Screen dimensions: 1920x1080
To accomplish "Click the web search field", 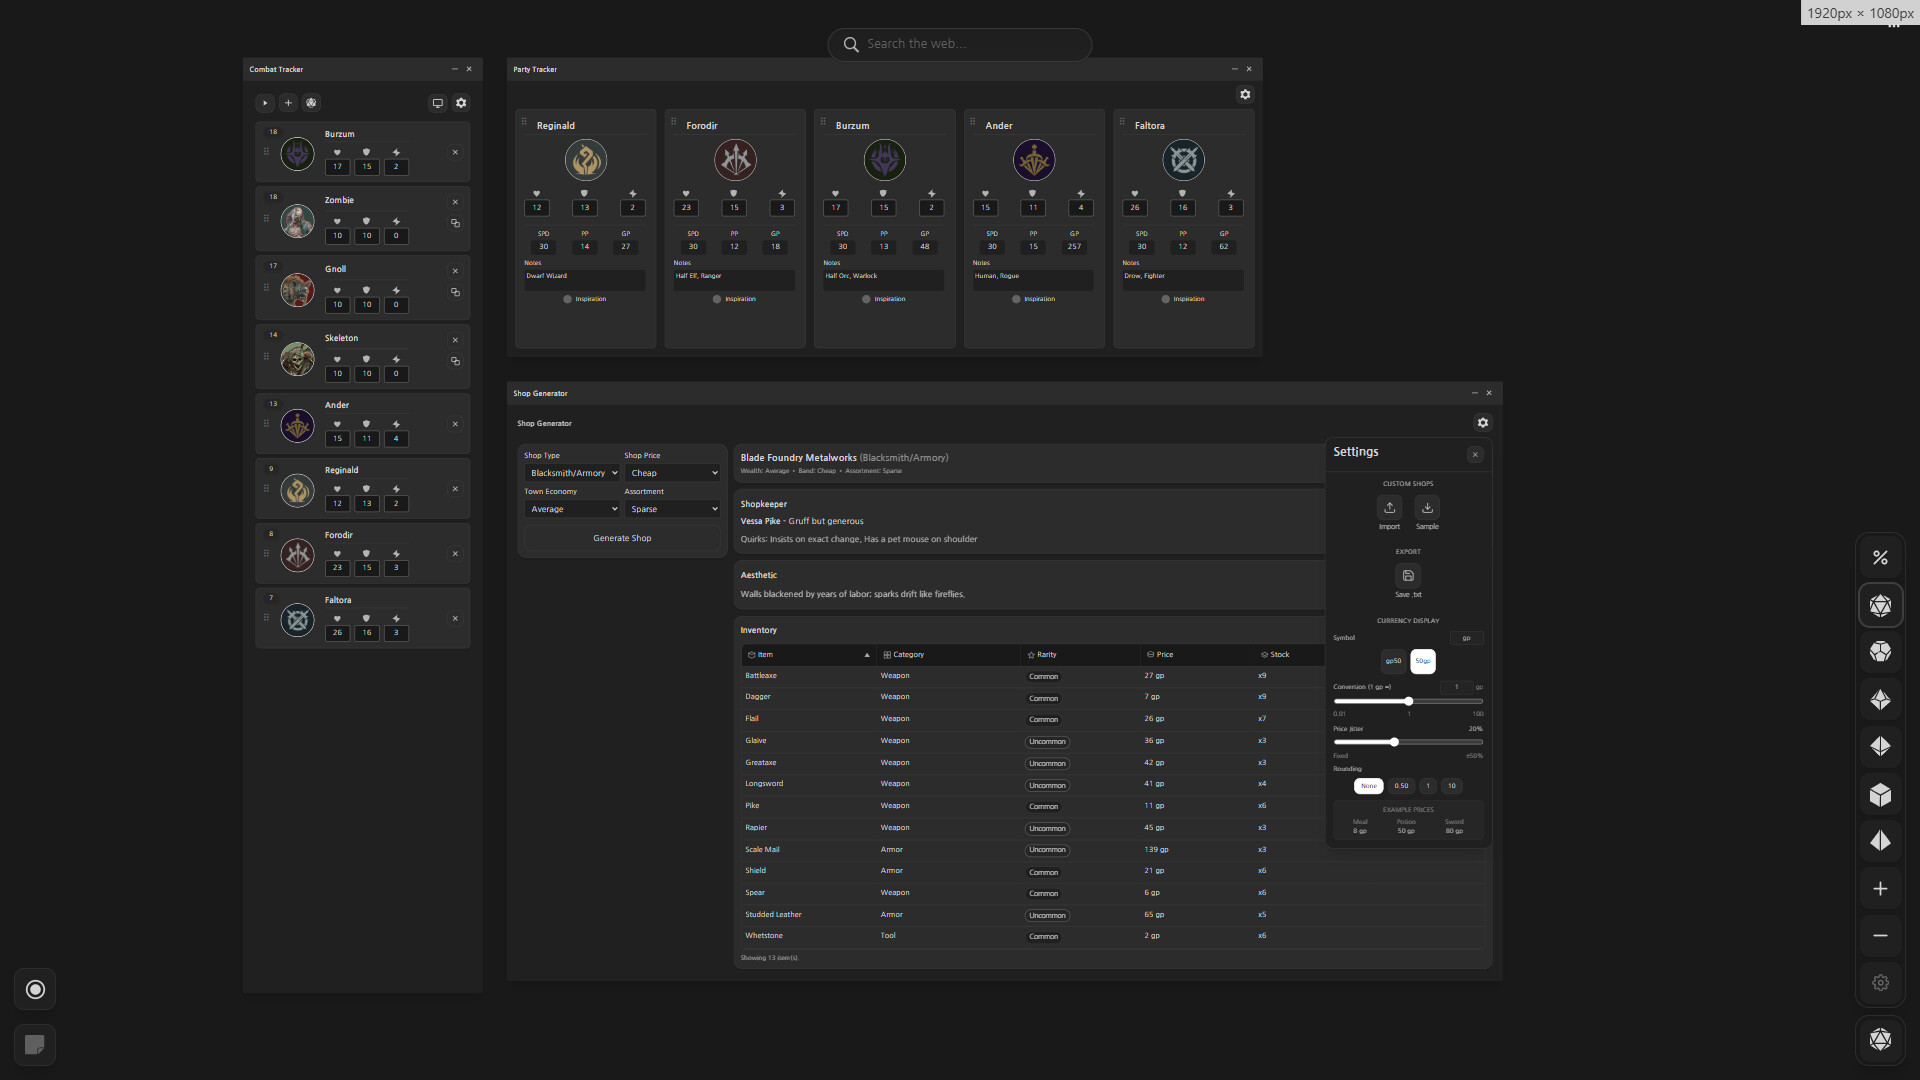I will click(960, 44).
